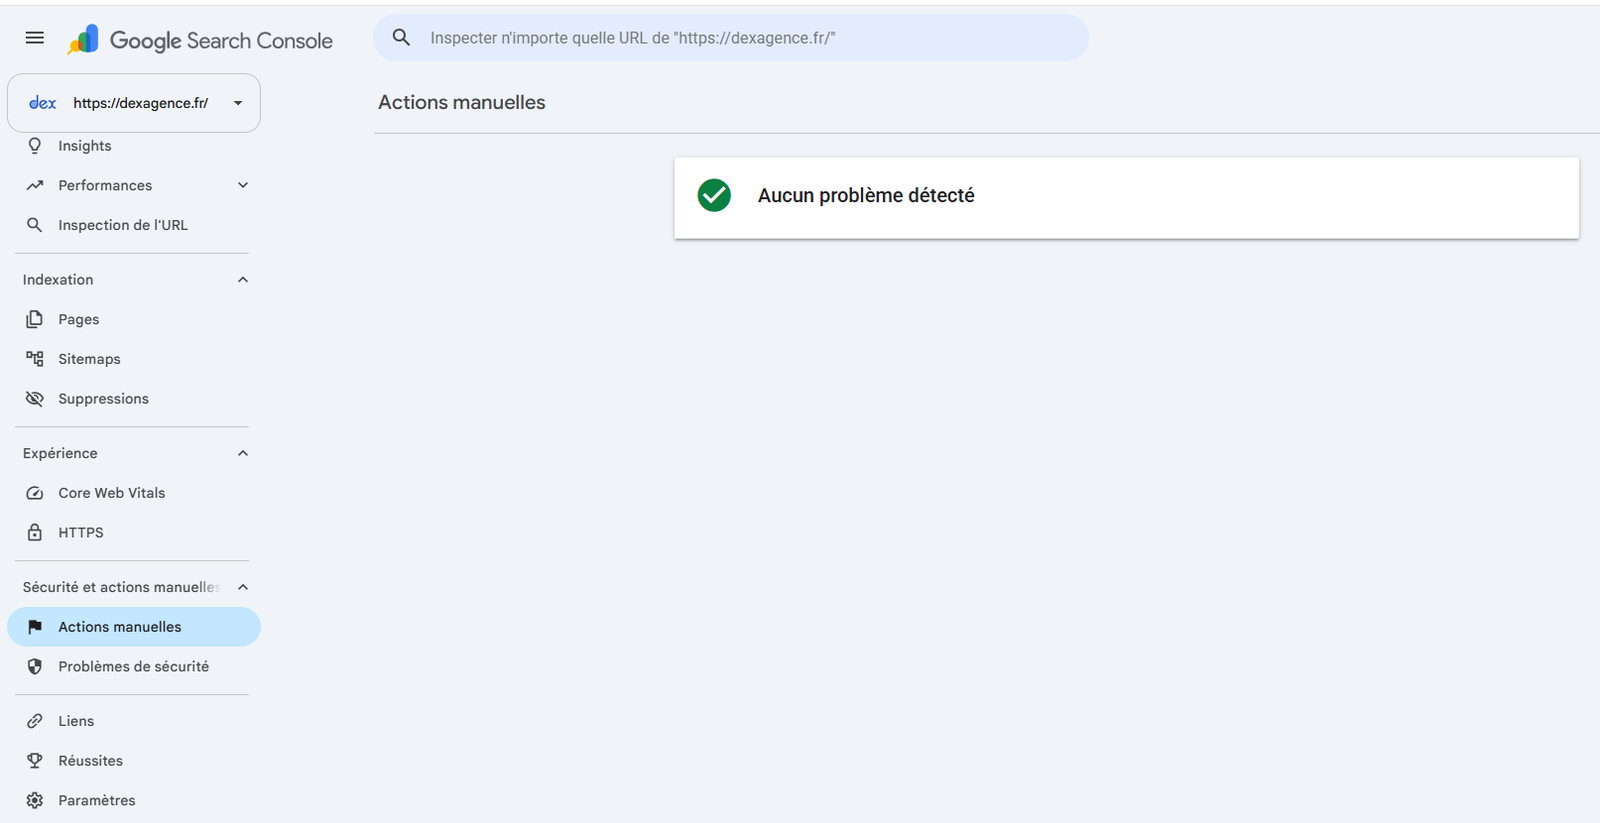Screen dimensions: 1600x823
Task: Open the Liens report
Action: click(x=134, y=721)
